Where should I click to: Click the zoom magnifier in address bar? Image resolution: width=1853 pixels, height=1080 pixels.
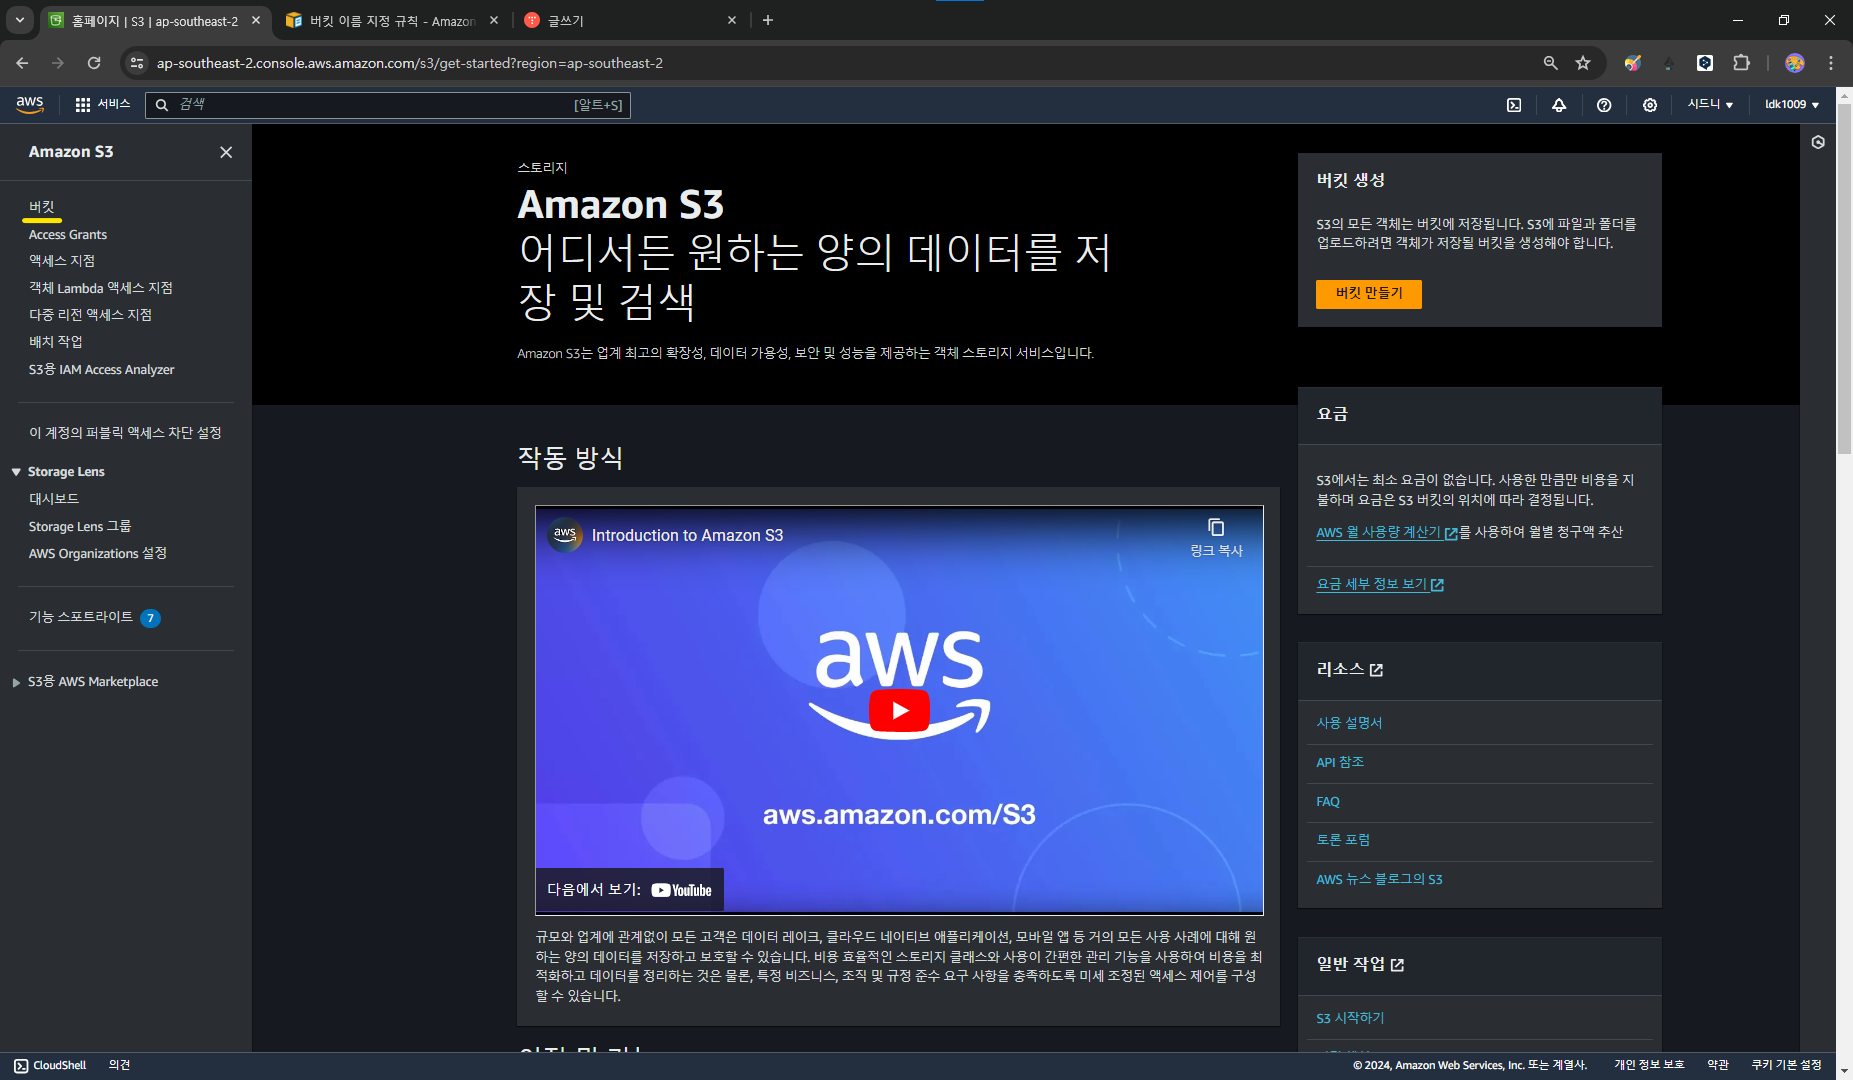click(x=1550, y=63)
